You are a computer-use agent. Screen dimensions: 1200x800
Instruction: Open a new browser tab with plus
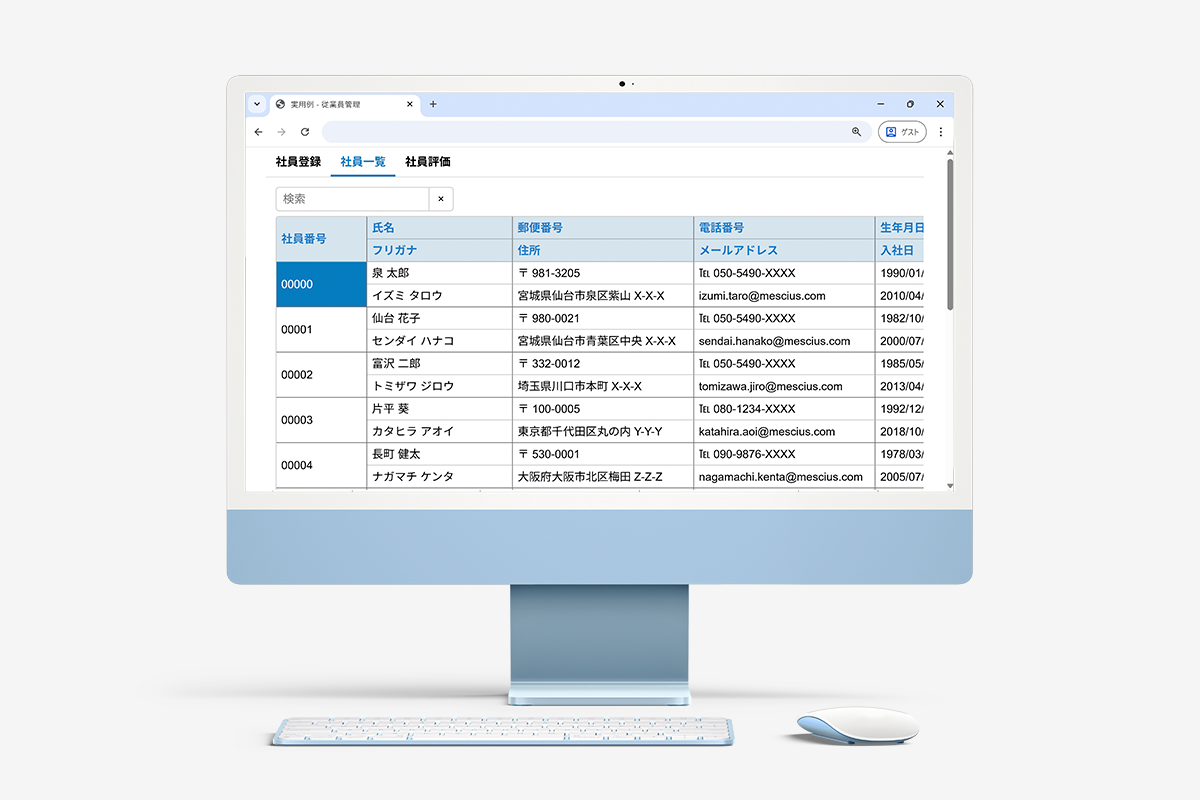(433, 104)
